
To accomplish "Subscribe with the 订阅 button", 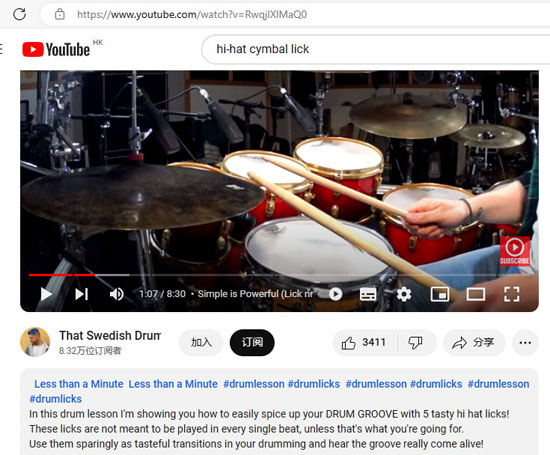I will click(252, 342).
